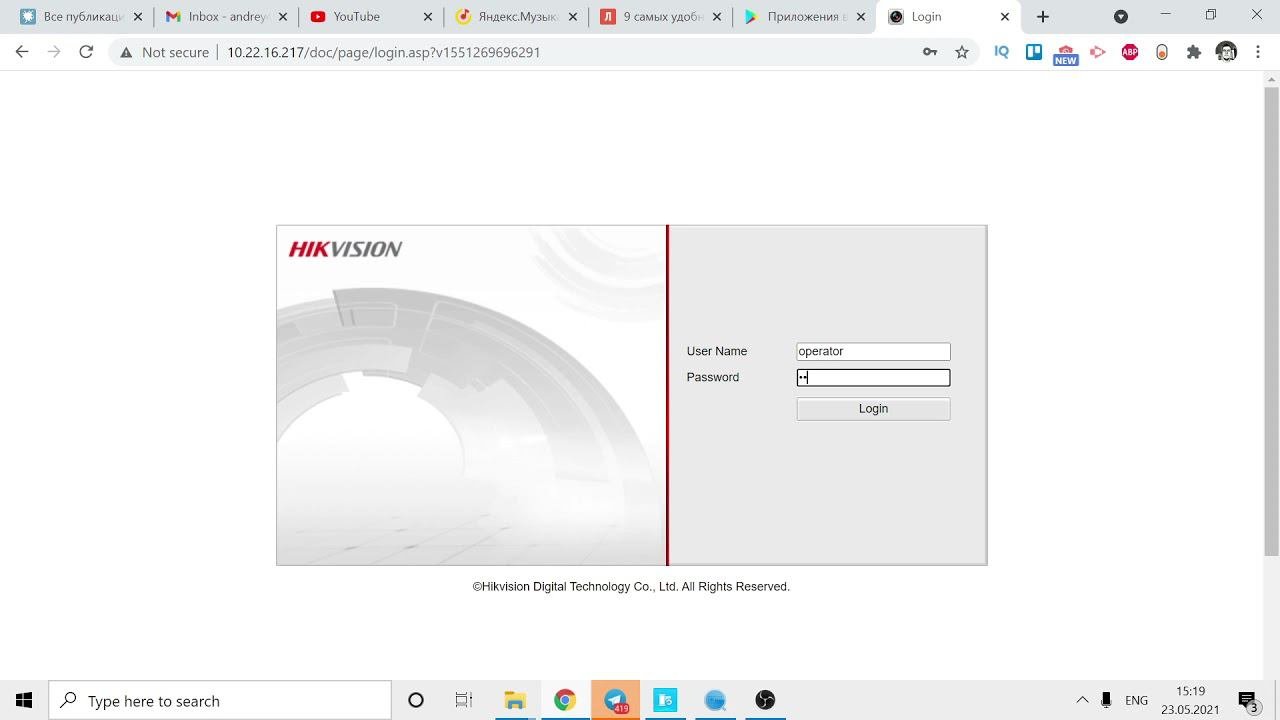The height and width of the screenshot is (720, 1280).
Task: Close the YouTube tab
Action: point(428,17)
